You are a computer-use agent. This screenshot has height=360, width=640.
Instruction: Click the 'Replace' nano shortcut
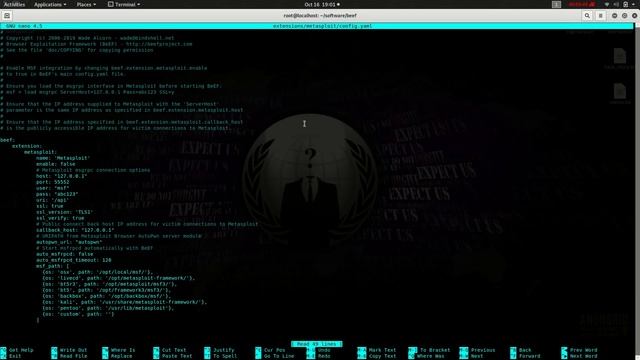pyautogui.click(x=117, y=356)
